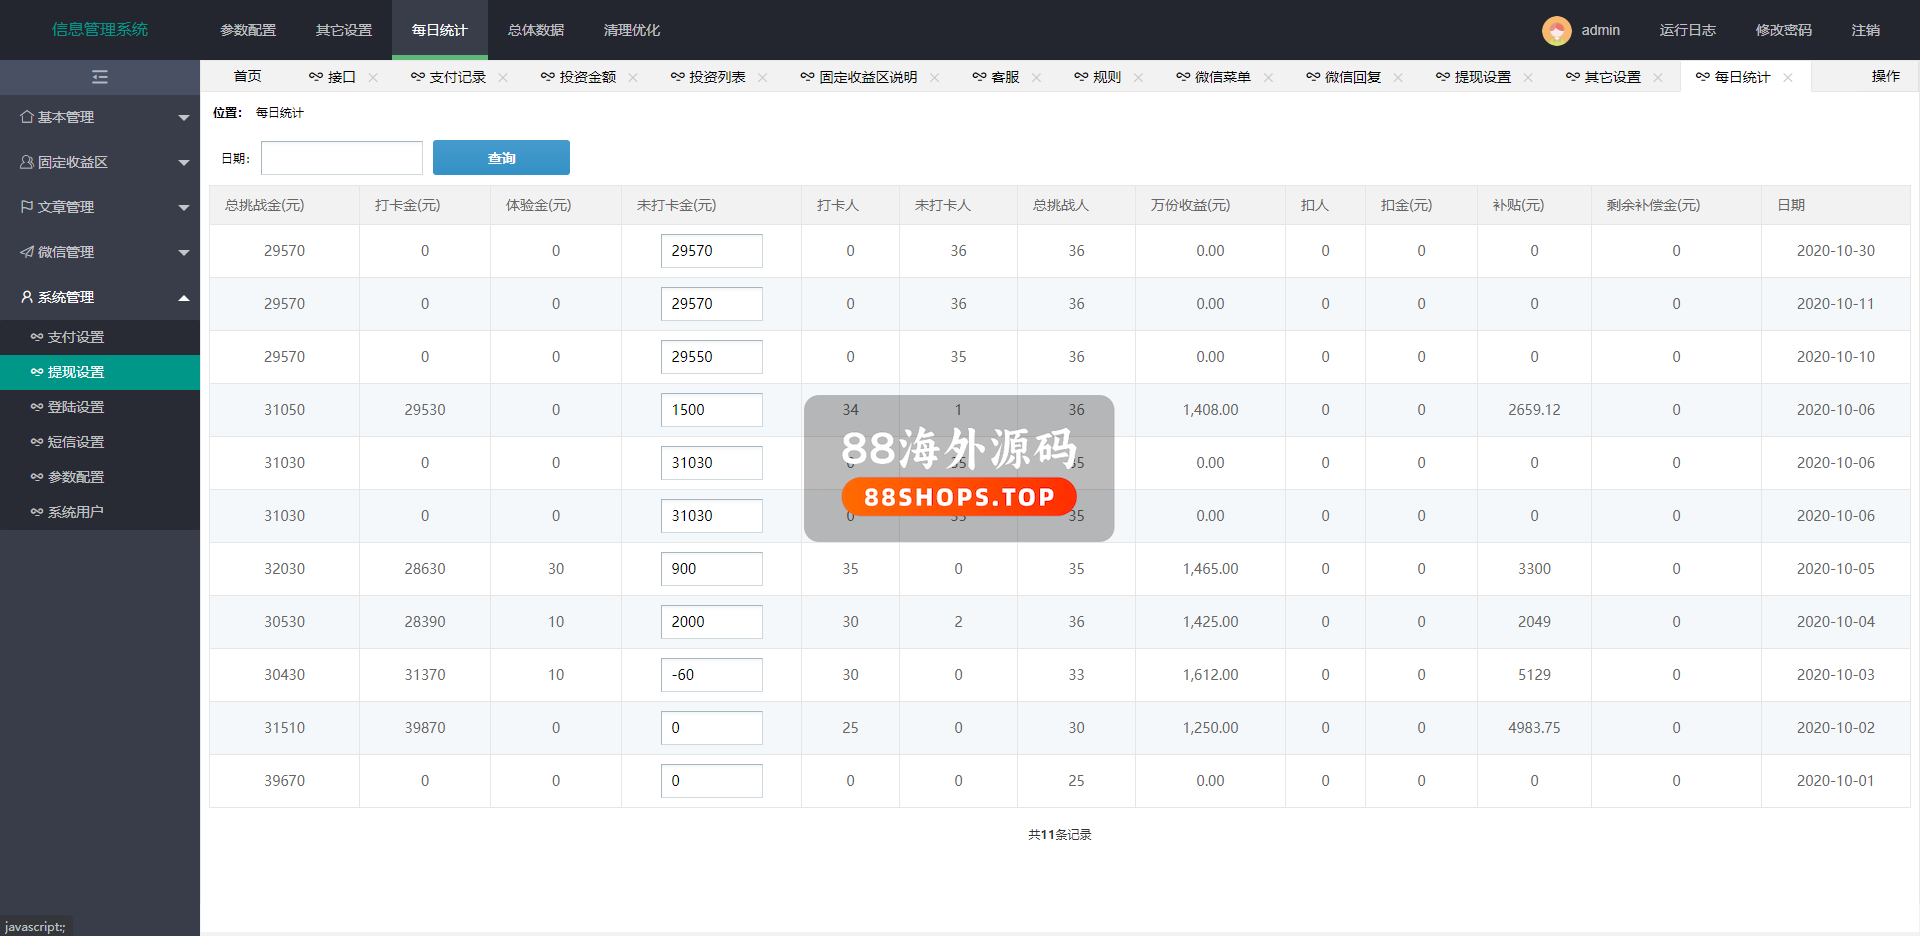
Task: Close the 客服 tab using X icon
Action: click(1036, 78)
